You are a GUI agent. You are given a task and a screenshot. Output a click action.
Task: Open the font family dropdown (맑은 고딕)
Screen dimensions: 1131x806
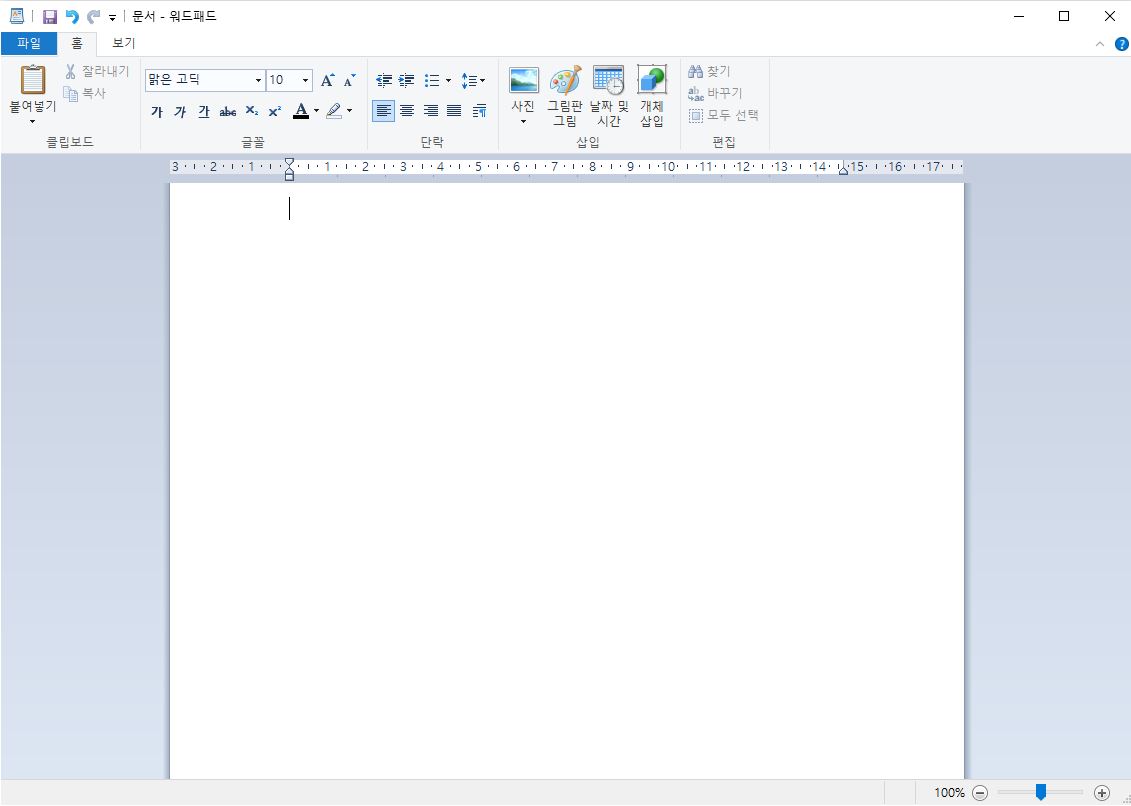coord(258,80)
